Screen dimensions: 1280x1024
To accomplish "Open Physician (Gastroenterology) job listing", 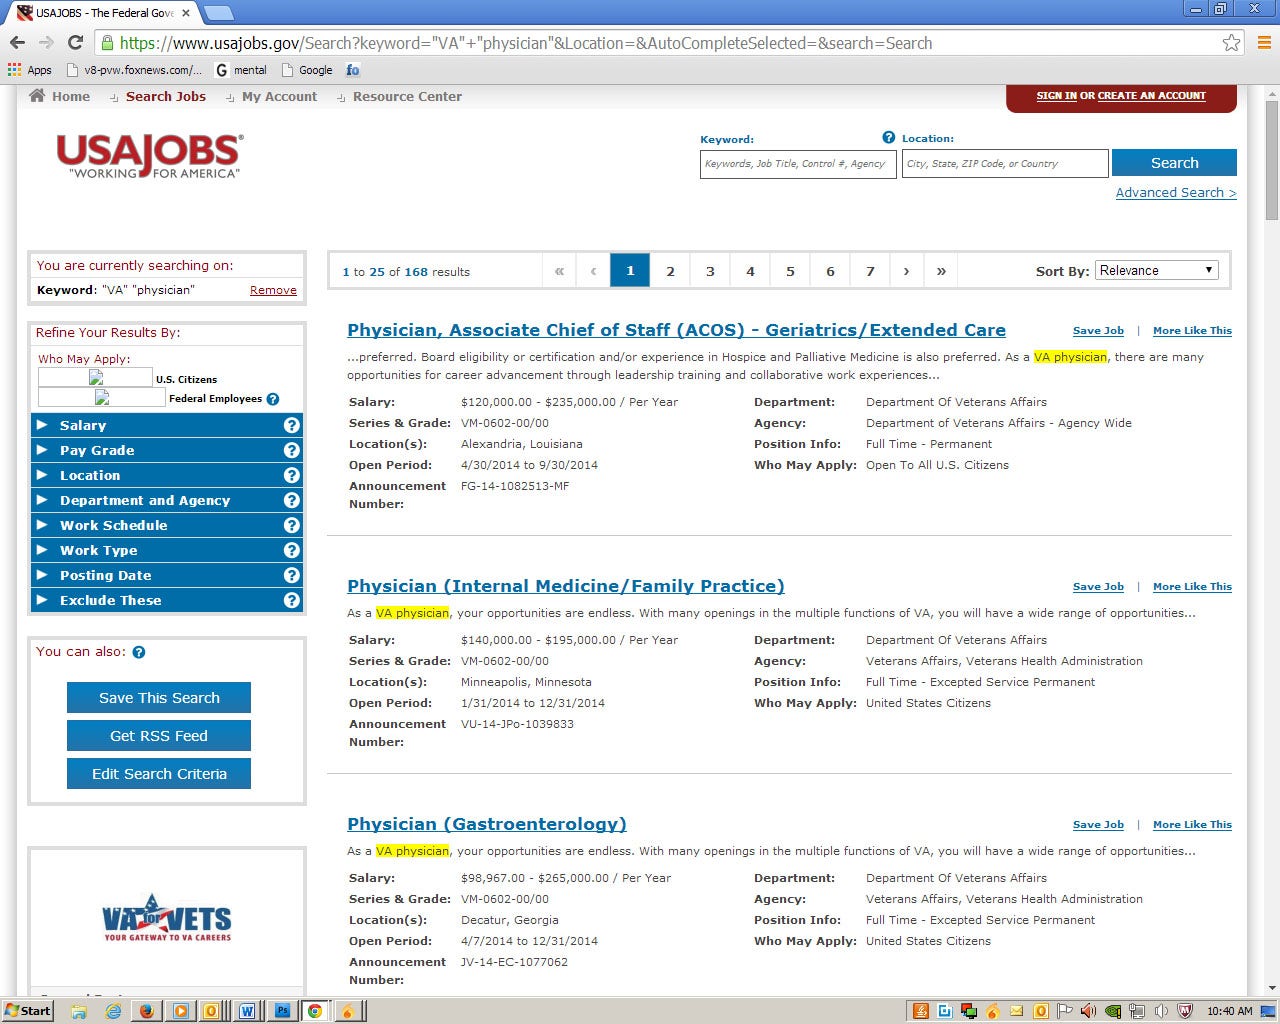I will tap(487, 824).
